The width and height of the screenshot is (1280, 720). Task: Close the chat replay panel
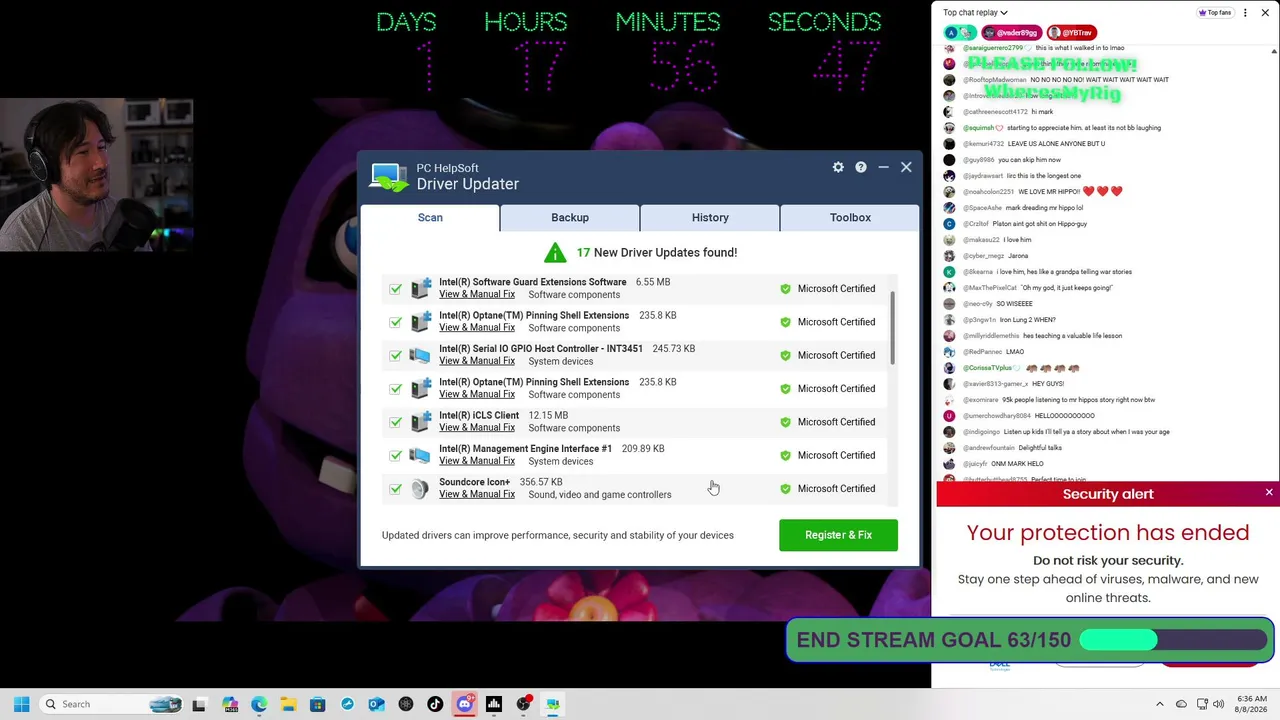pos(1265,13)
